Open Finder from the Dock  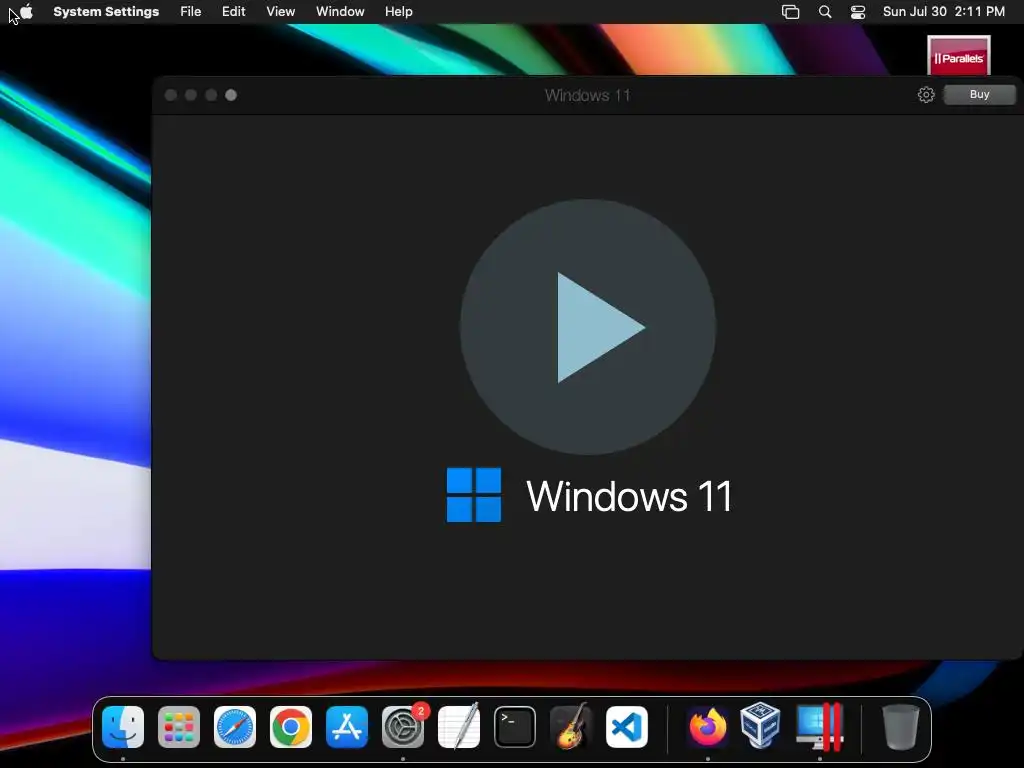[123, 727]
